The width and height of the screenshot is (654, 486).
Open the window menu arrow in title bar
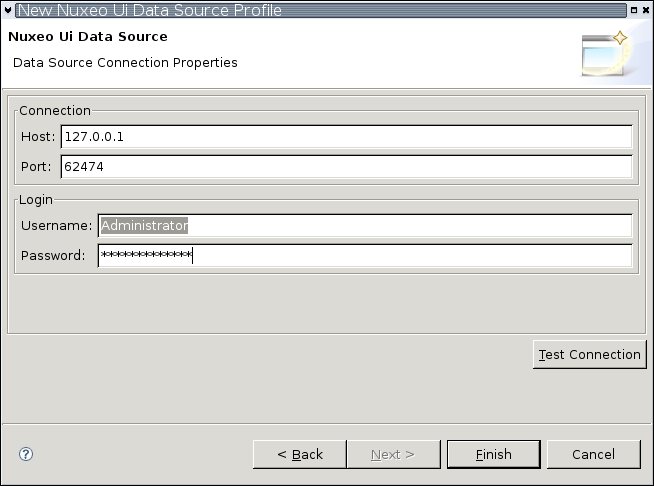pyautogui.click(x=8, y=10)
